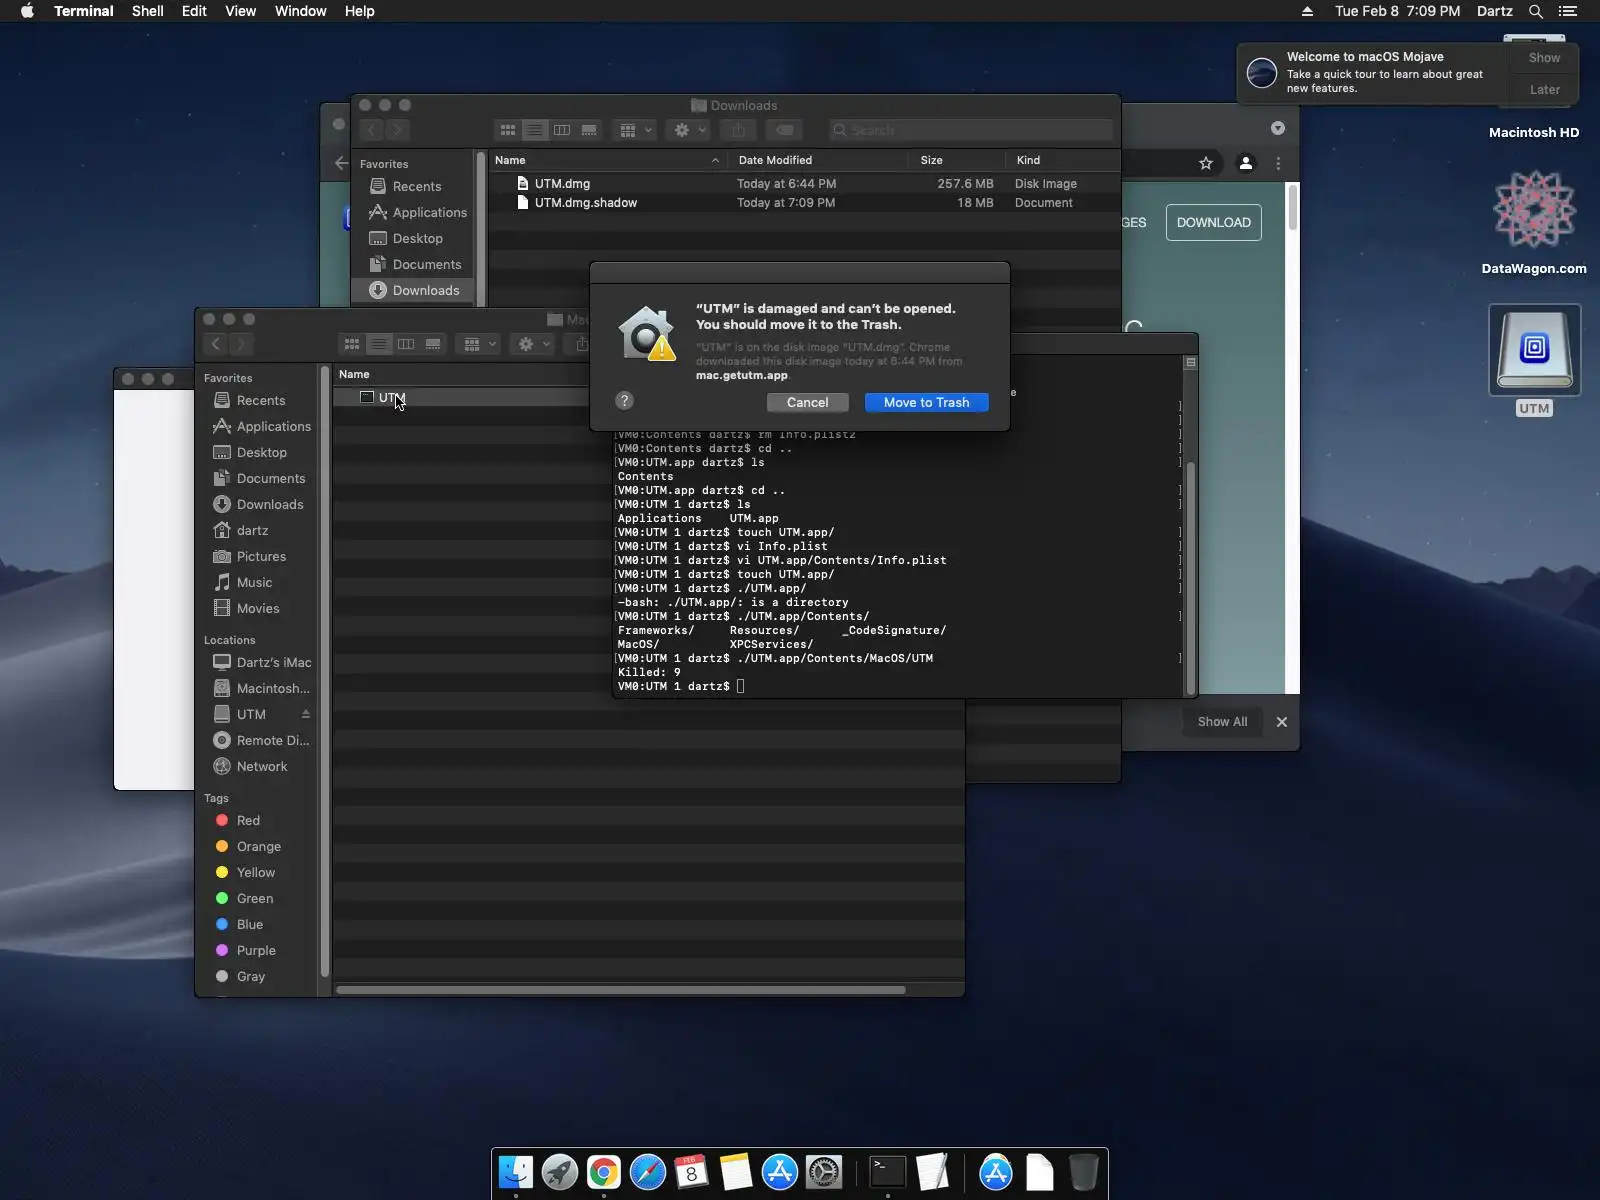1600x1200 pixels.
Task: Open Finder from the Dock
Action: point(516,1172)
